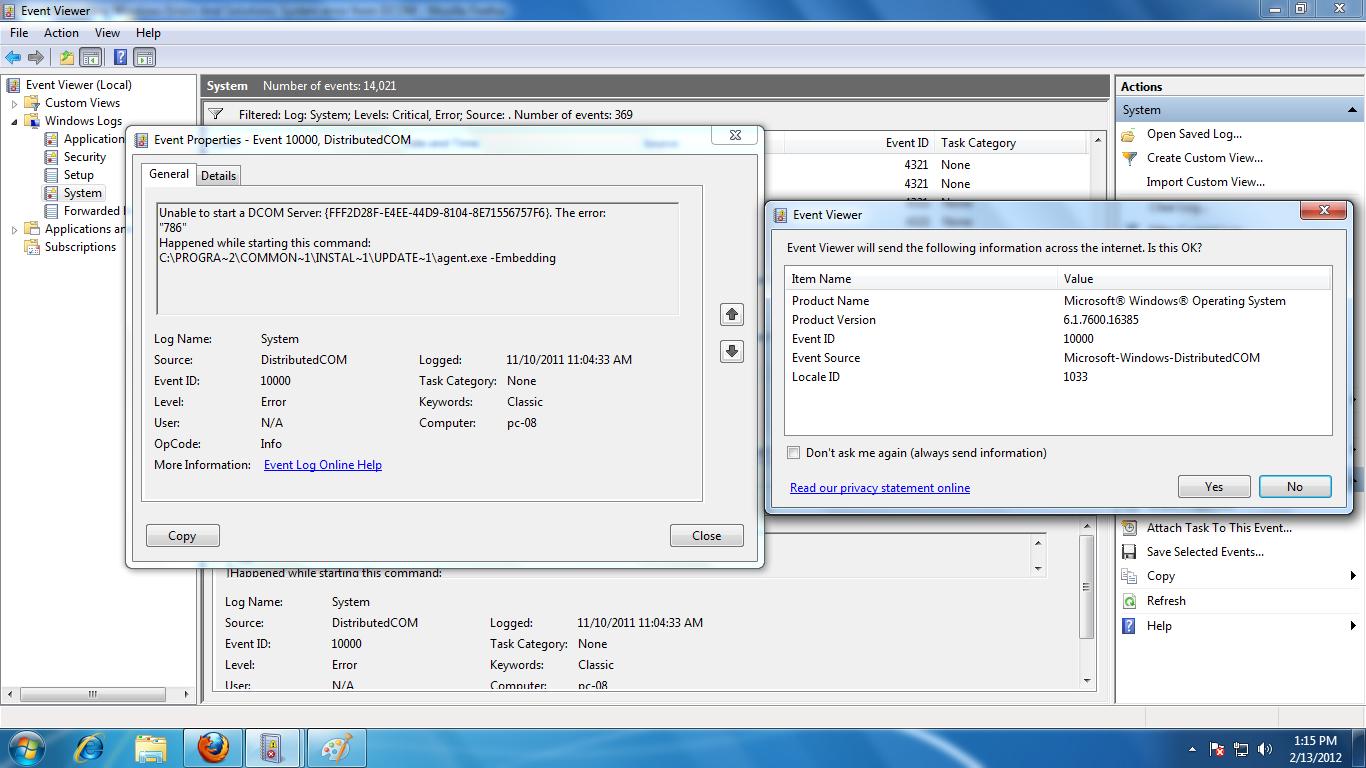Image resolution: width=1366 pixels, height=768 pixels.
Task: Click the green Refresh icon in Actions
Action: click(x=1129, y=601)
